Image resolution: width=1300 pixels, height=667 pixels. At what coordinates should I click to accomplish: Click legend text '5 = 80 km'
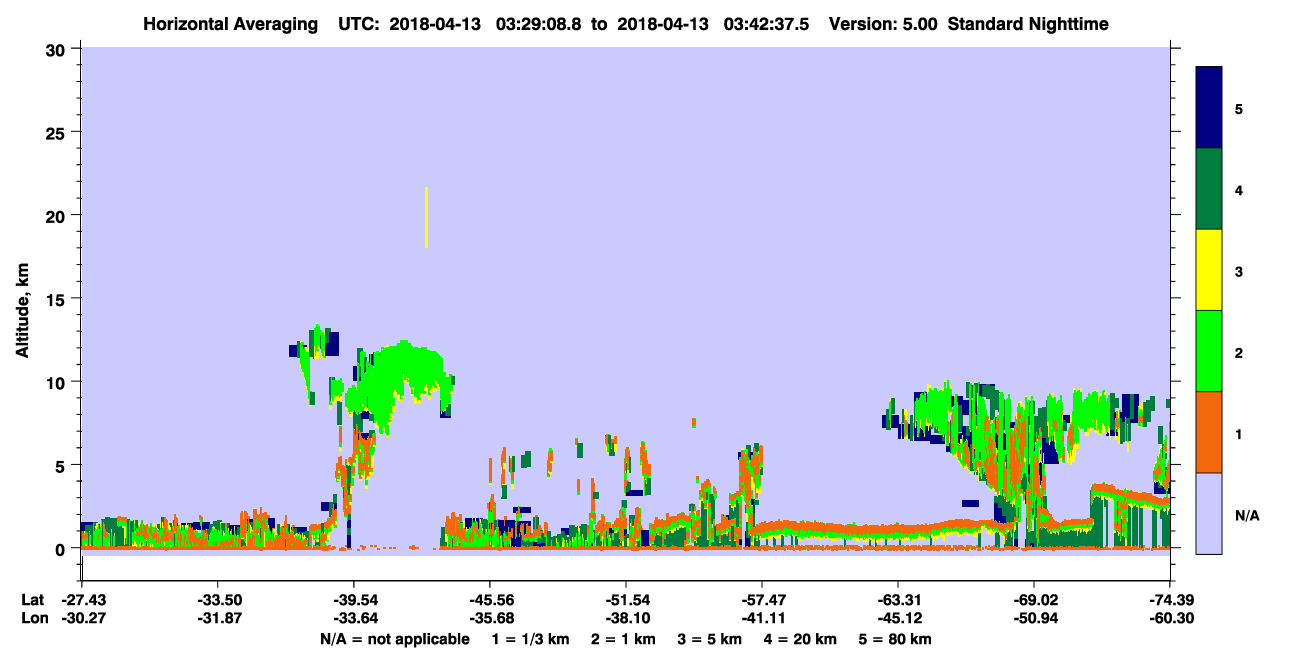897,639
